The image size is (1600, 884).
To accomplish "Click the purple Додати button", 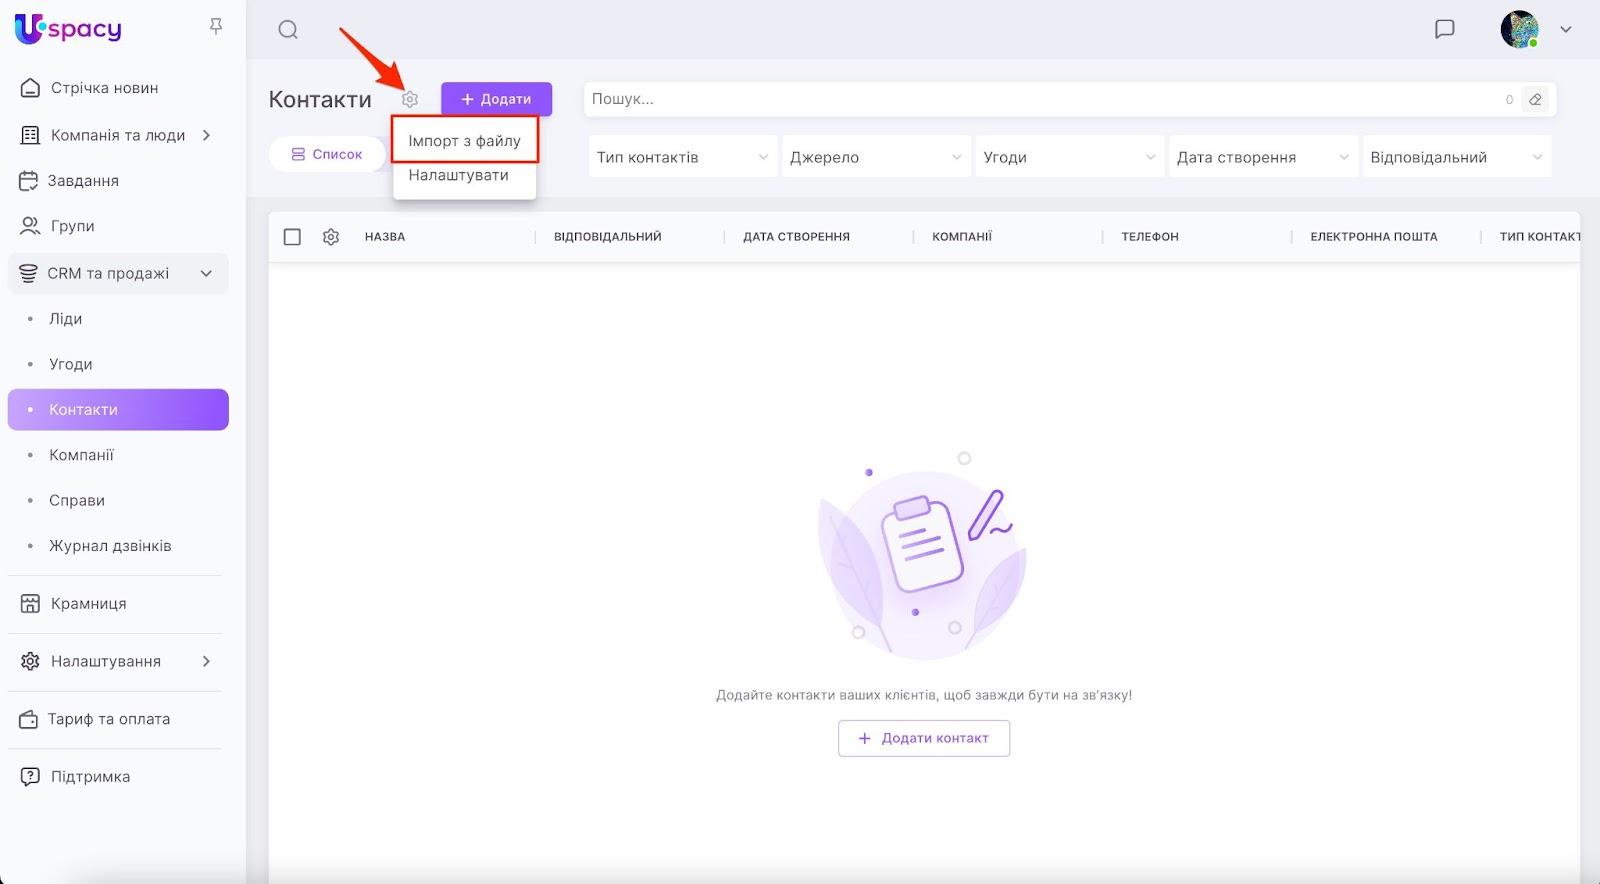I will [x=496, y=99].
